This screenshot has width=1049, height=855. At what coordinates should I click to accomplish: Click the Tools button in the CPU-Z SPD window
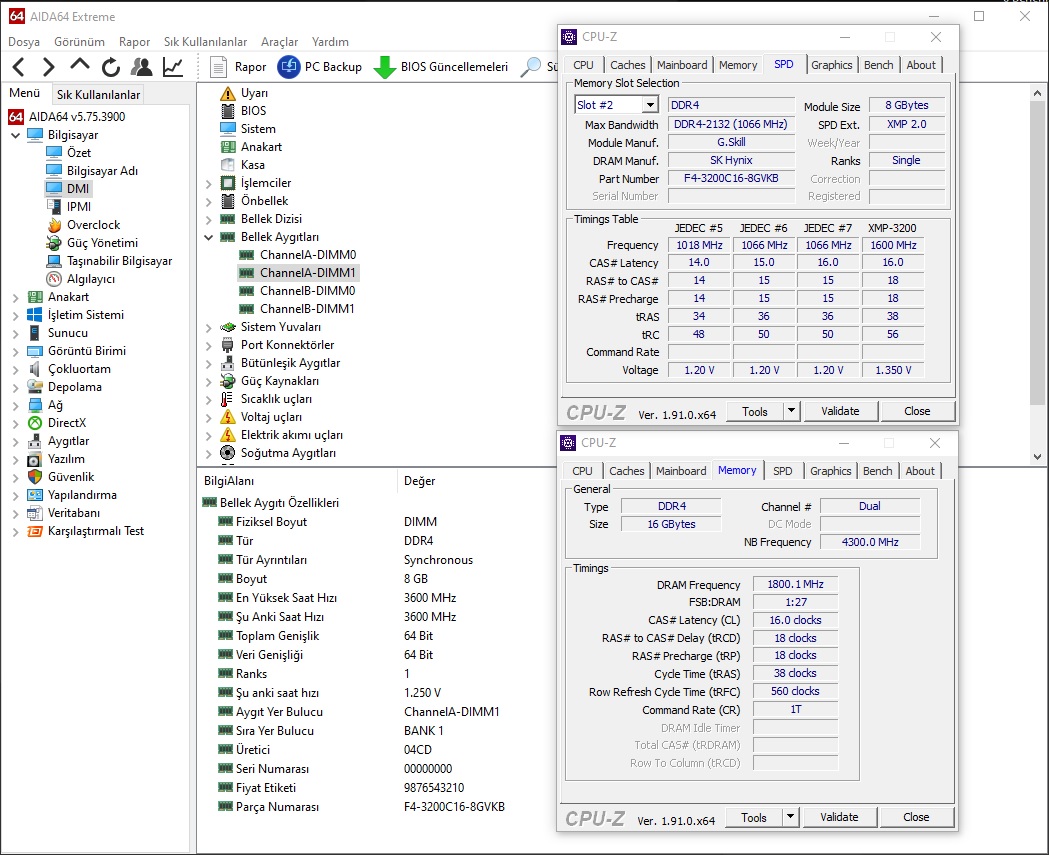[x=755, y=411]
